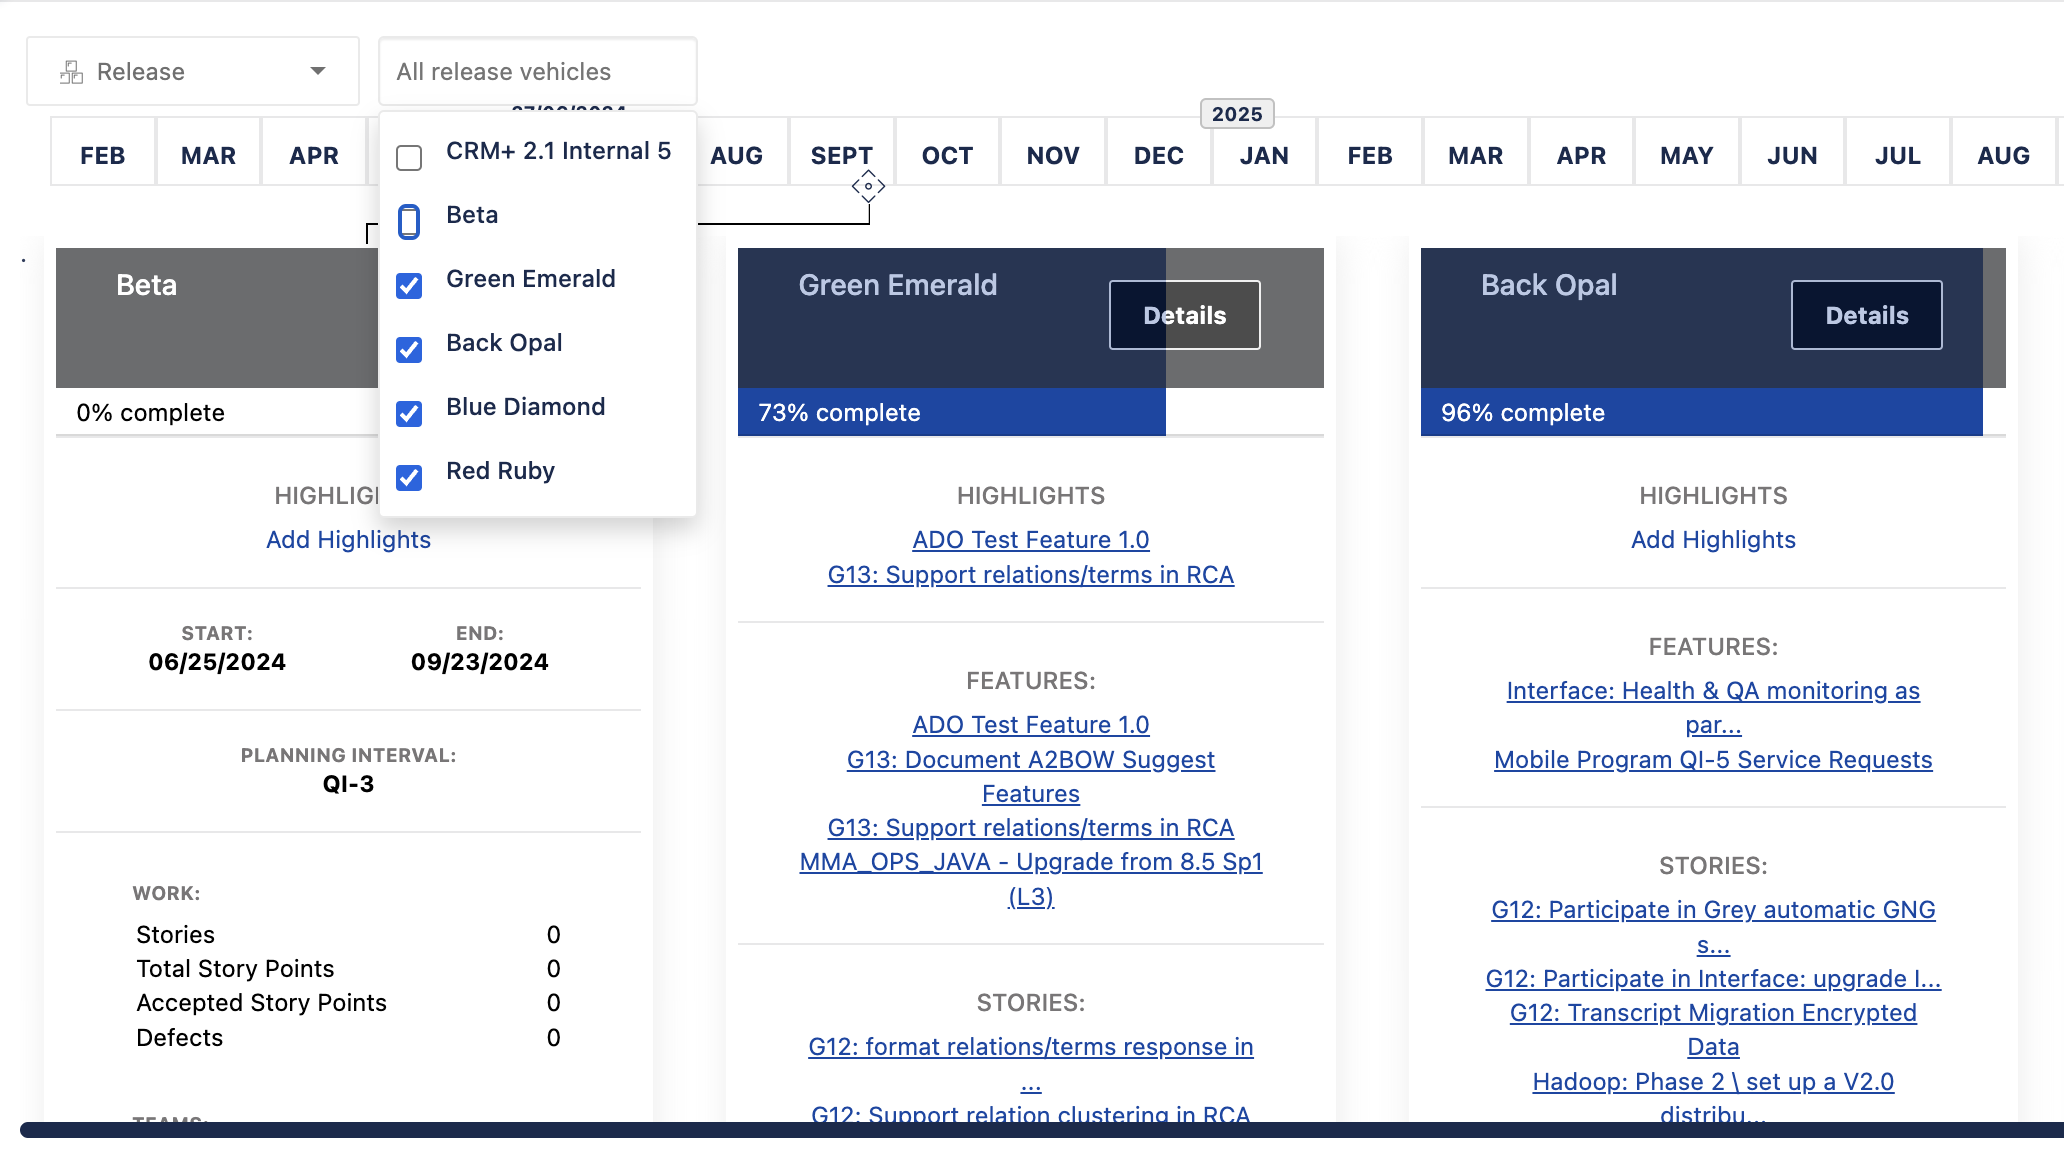Click Add Highlights in the Beta card
Screen dimensions: 2064x1158
pos(348,540)
